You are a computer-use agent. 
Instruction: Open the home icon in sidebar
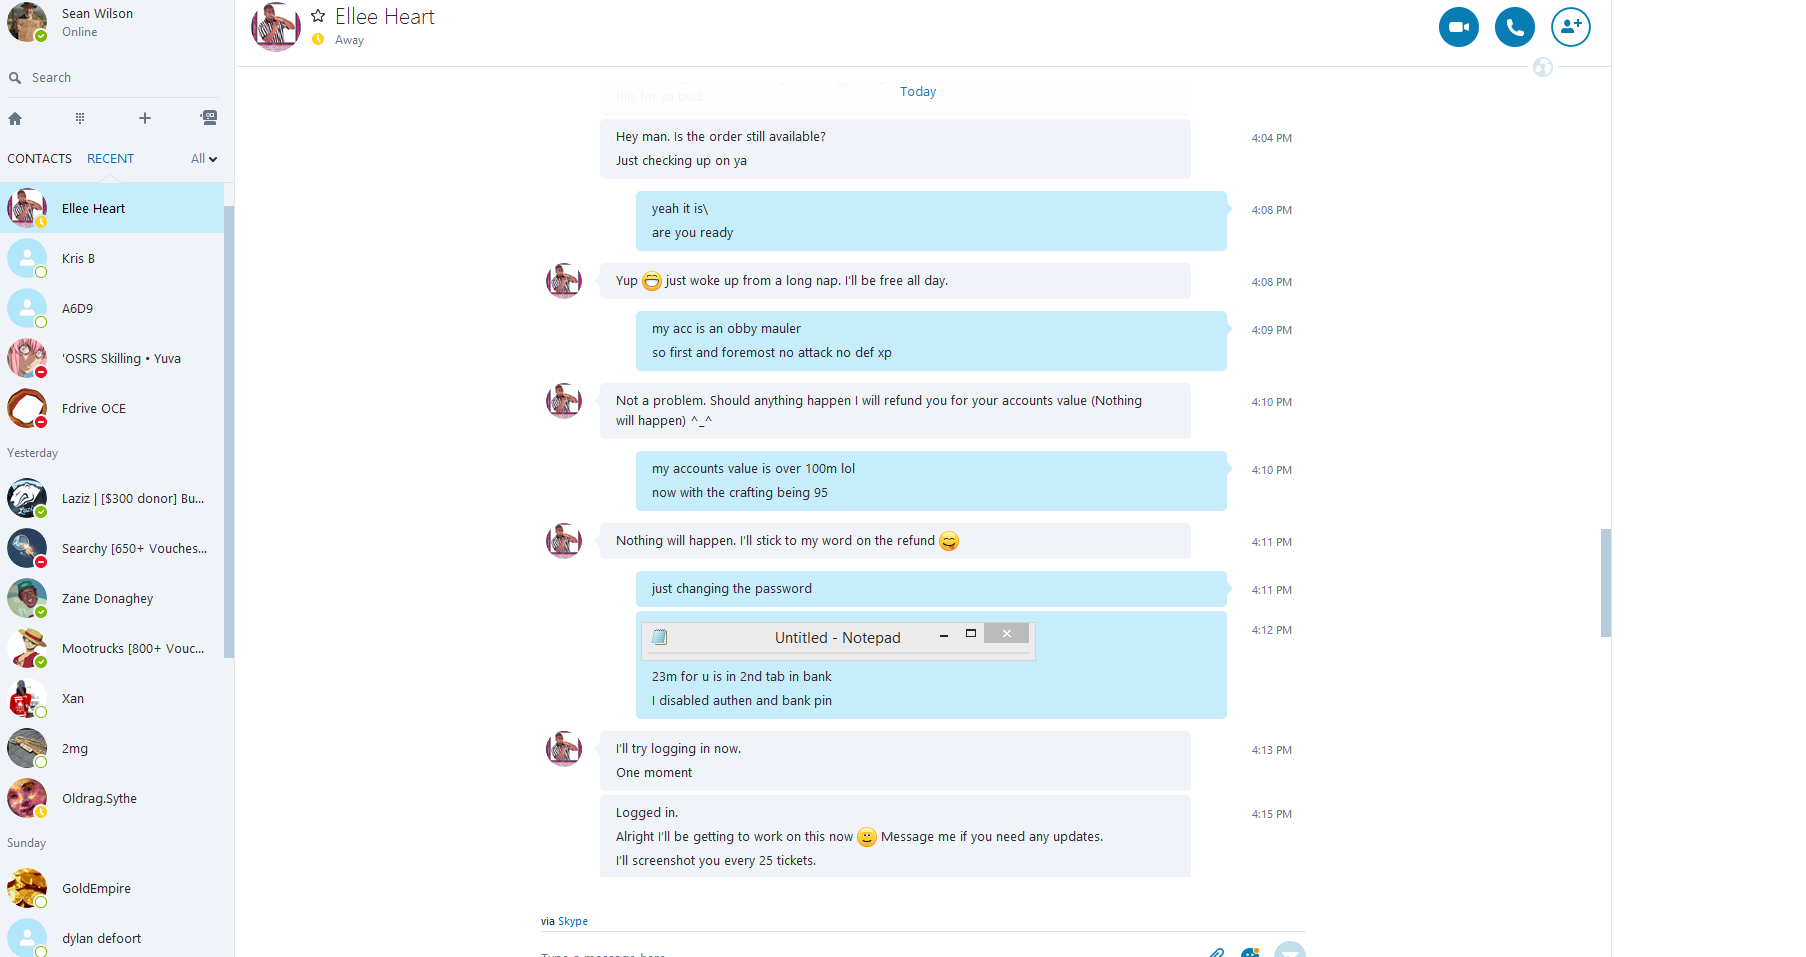point(15,118)
